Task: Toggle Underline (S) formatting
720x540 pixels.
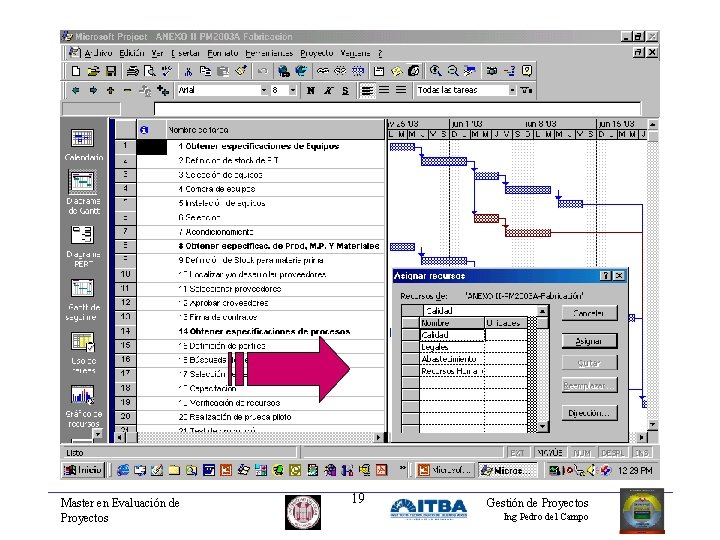Action: click(x=345, y=90)
